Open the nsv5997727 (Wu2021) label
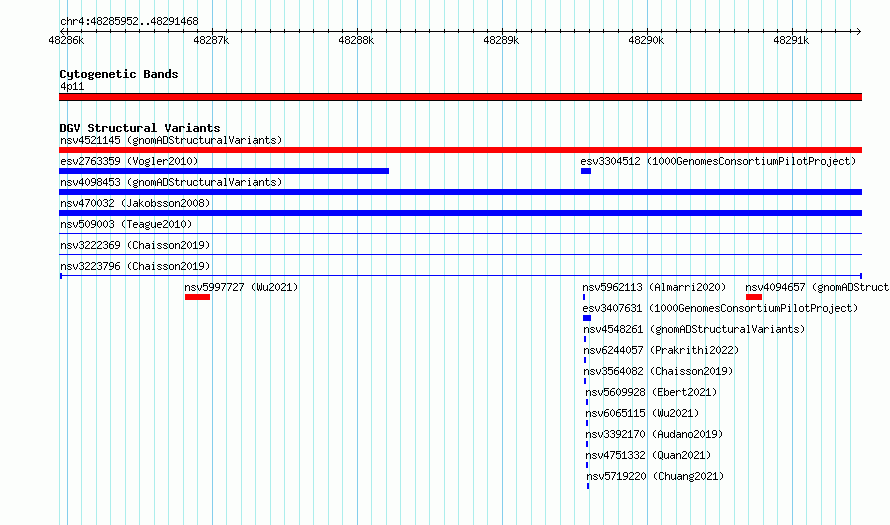 (x=241, y=287)
